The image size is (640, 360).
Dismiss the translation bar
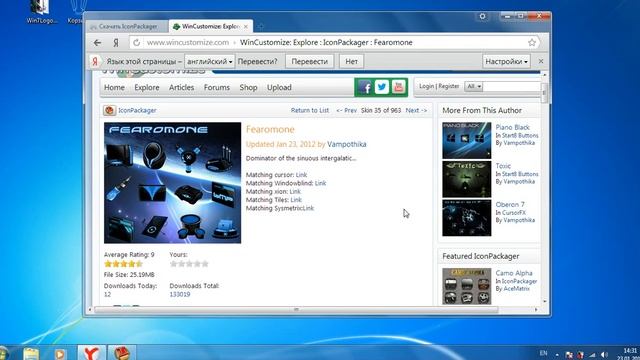(x=541, y=61)
